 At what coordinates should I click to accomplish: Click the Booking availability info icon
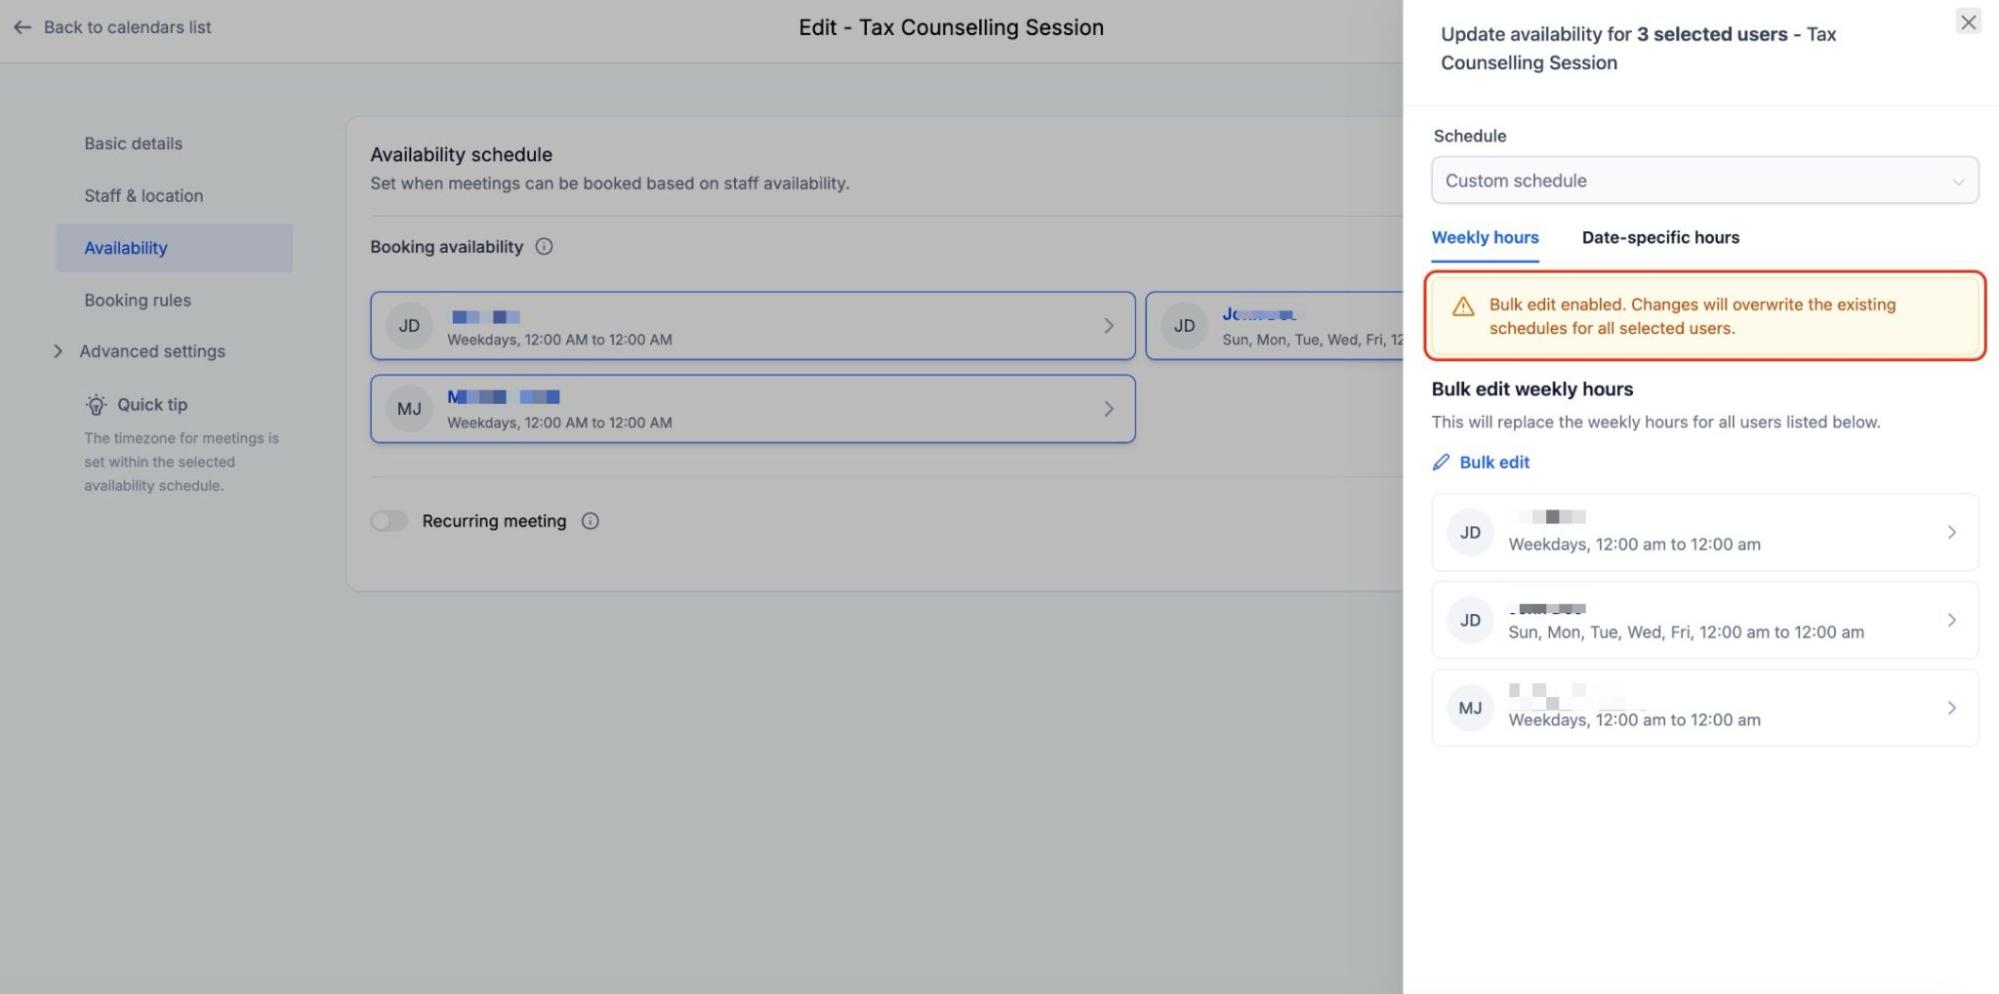tap(544, 247)
